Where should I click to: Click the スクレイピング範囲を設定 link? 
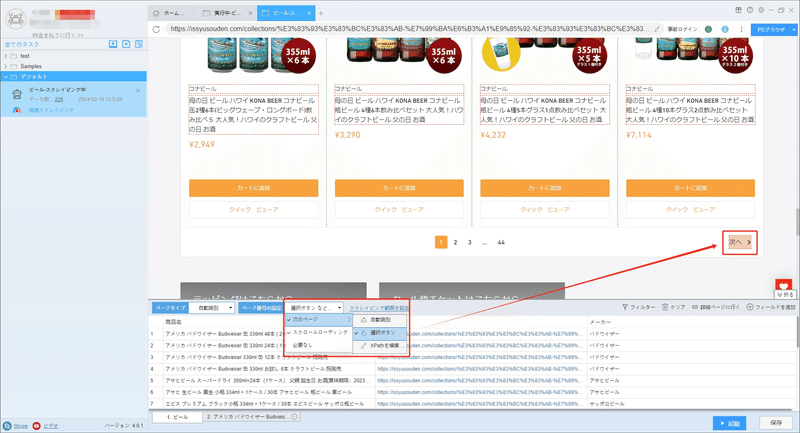click(x=379, y=308)
